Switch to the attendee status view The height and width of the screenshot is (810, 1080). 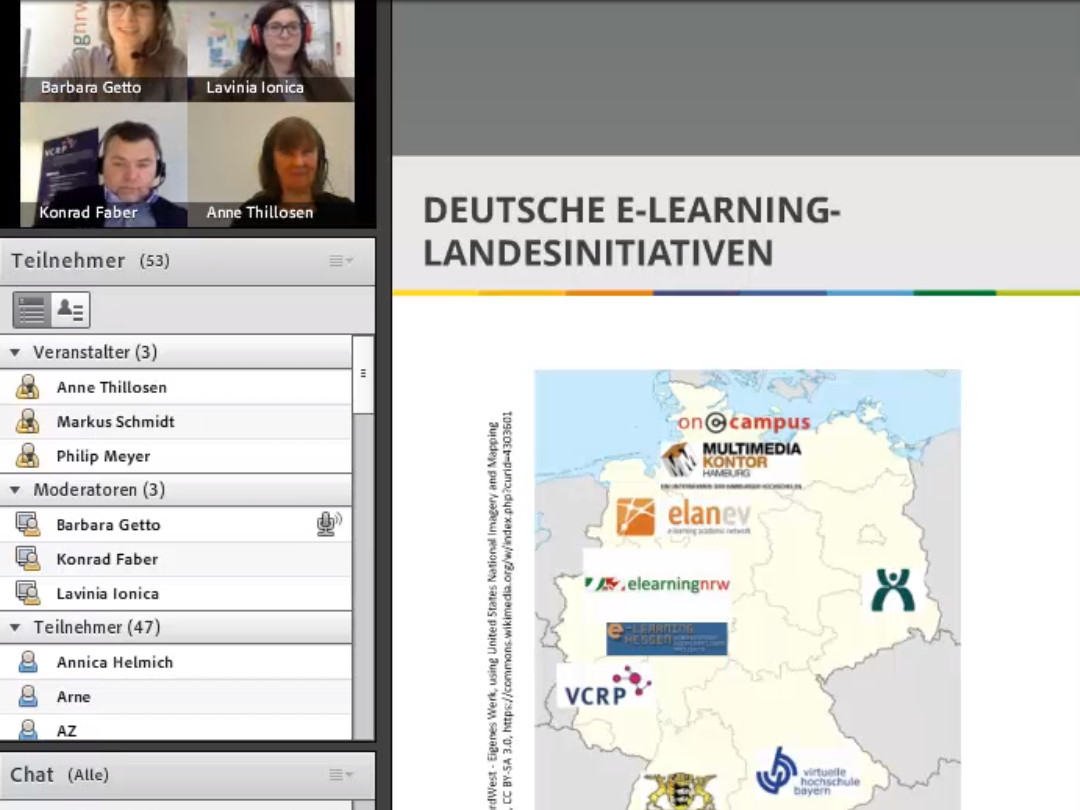tap(70, 310)
